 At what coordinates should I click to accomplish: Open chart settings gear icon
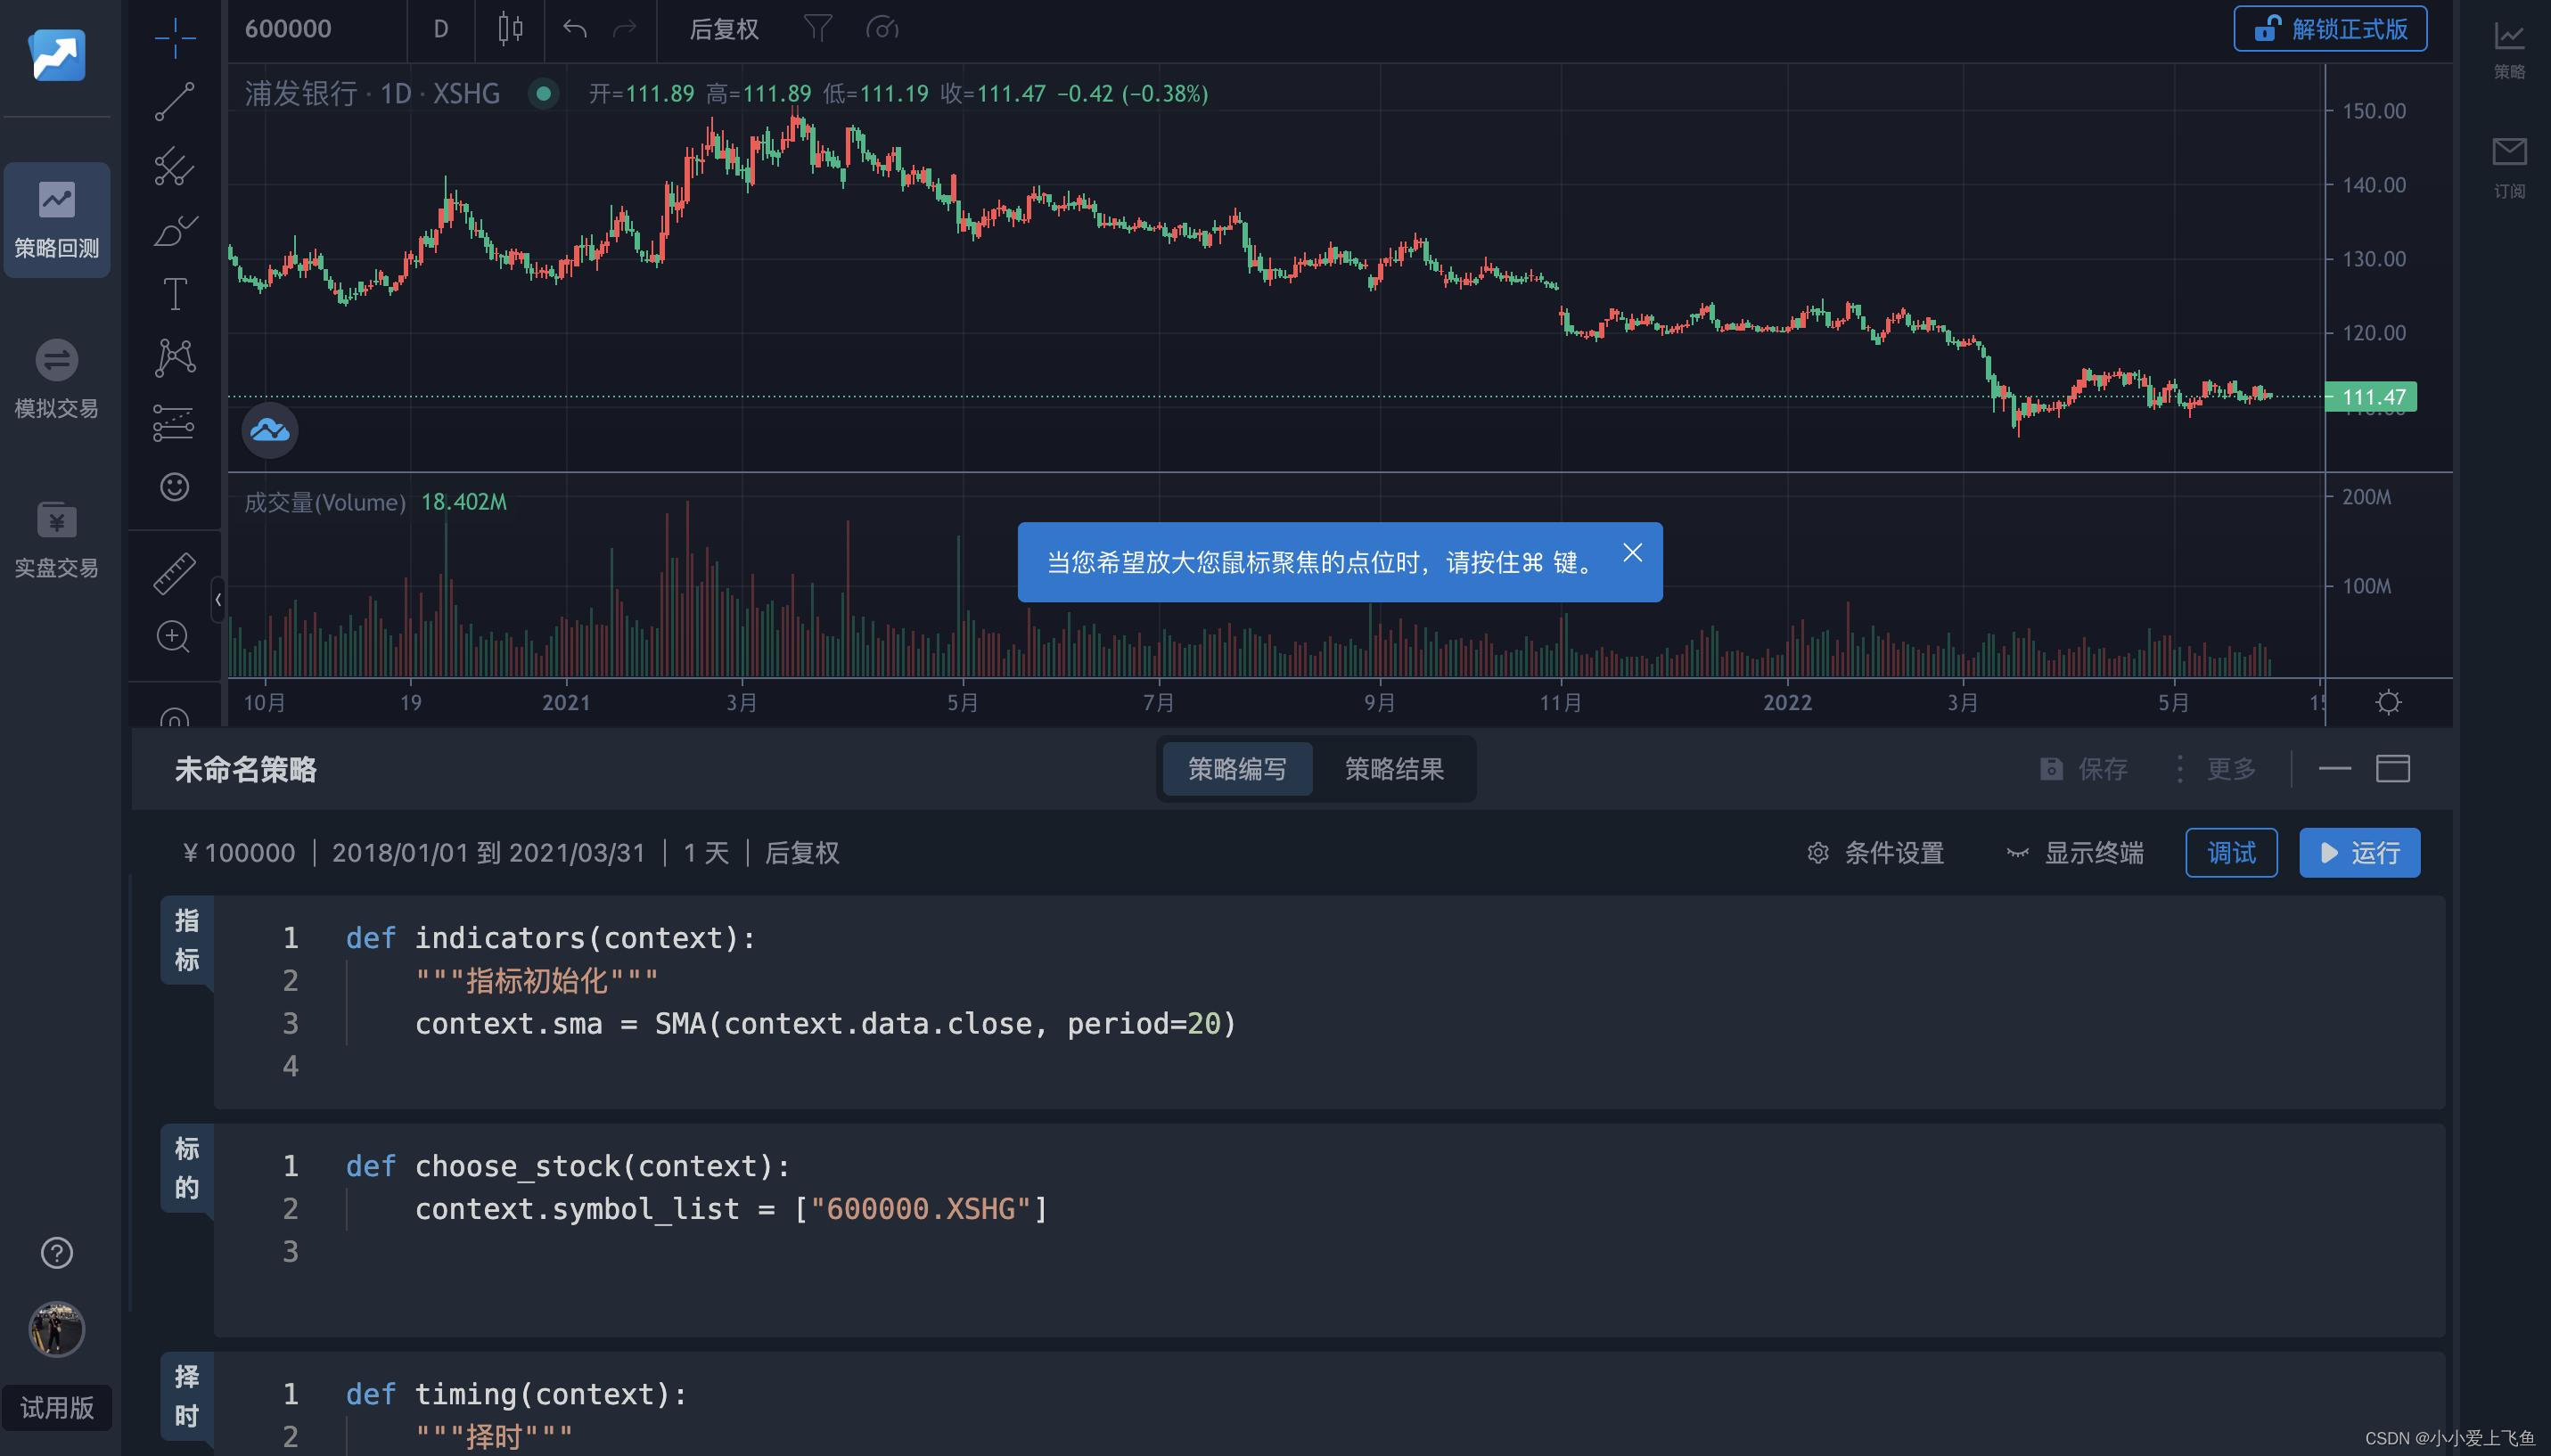[x=2388, y=702]
